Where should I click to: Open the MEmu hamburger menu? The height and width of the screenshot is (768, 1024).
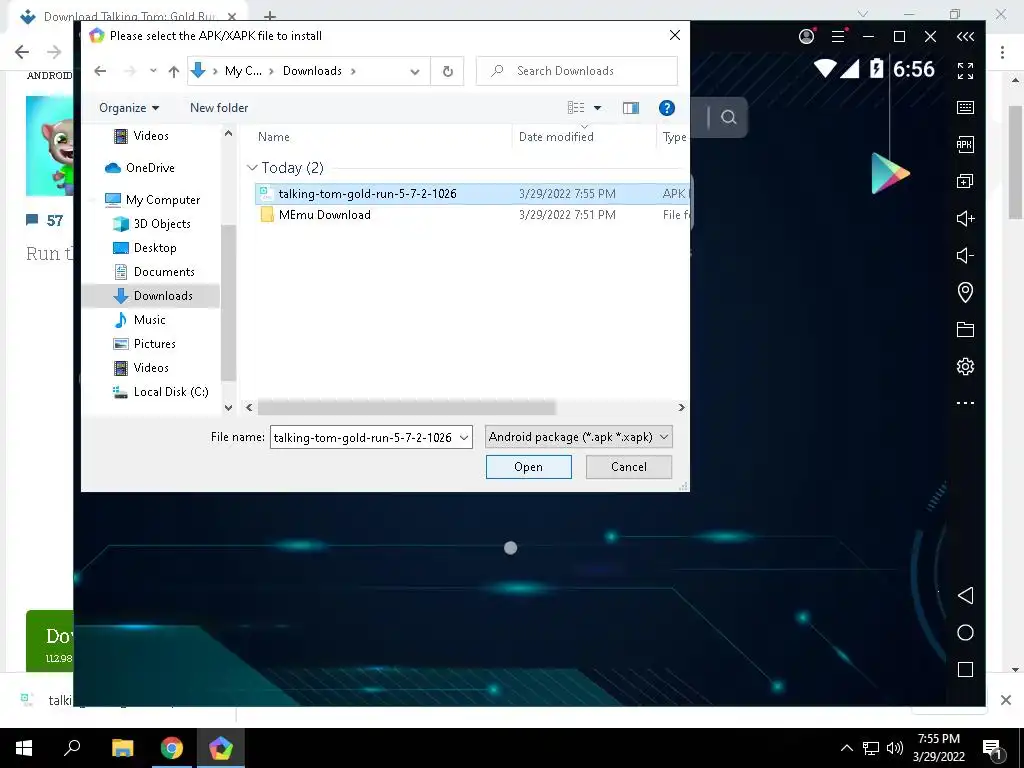point(839,37)
